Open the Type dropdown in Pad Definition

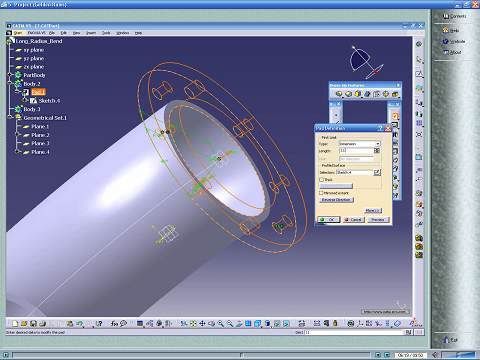pos(360,144)
